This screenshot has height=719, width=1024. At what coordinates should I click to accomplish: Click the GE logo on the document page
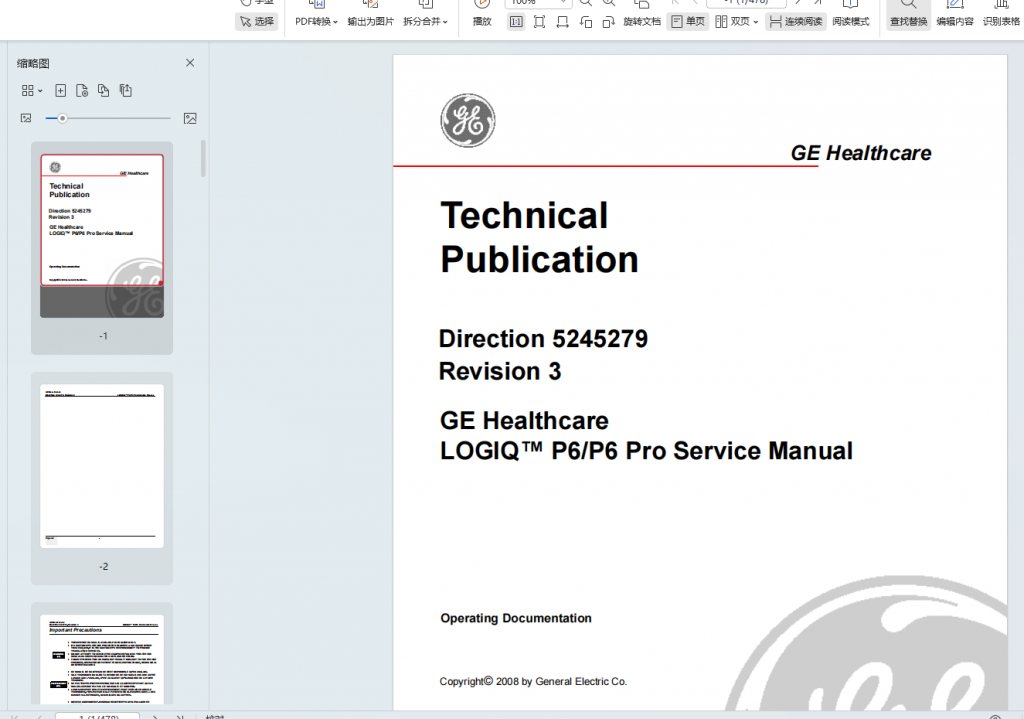tap(468, 120)
